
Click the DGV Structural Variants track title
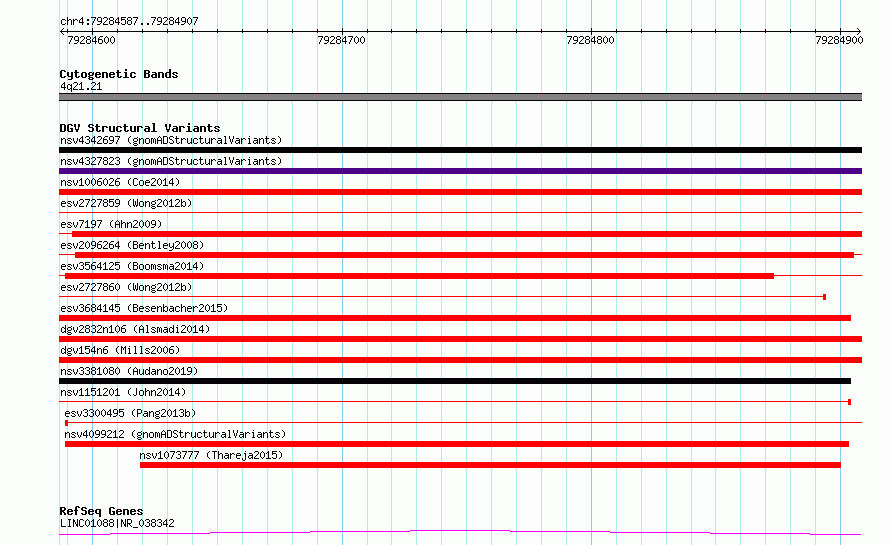140,128
